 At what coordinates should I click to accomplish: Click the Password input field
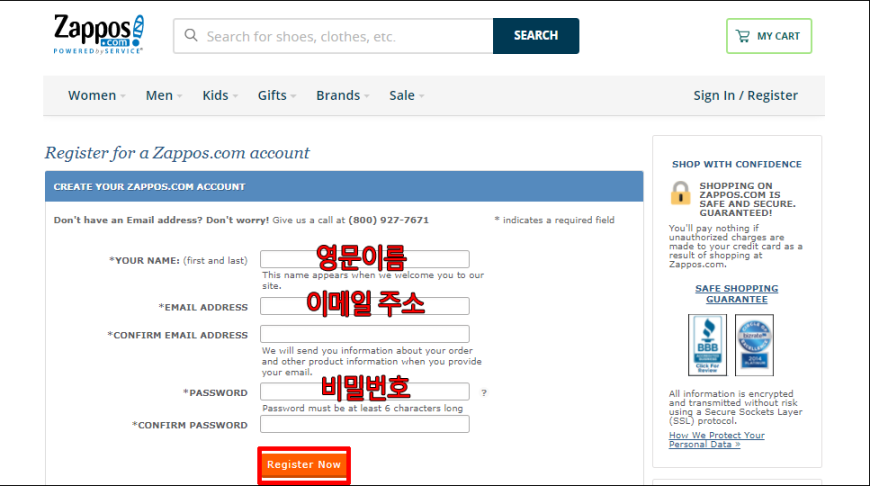pos(365,392)
